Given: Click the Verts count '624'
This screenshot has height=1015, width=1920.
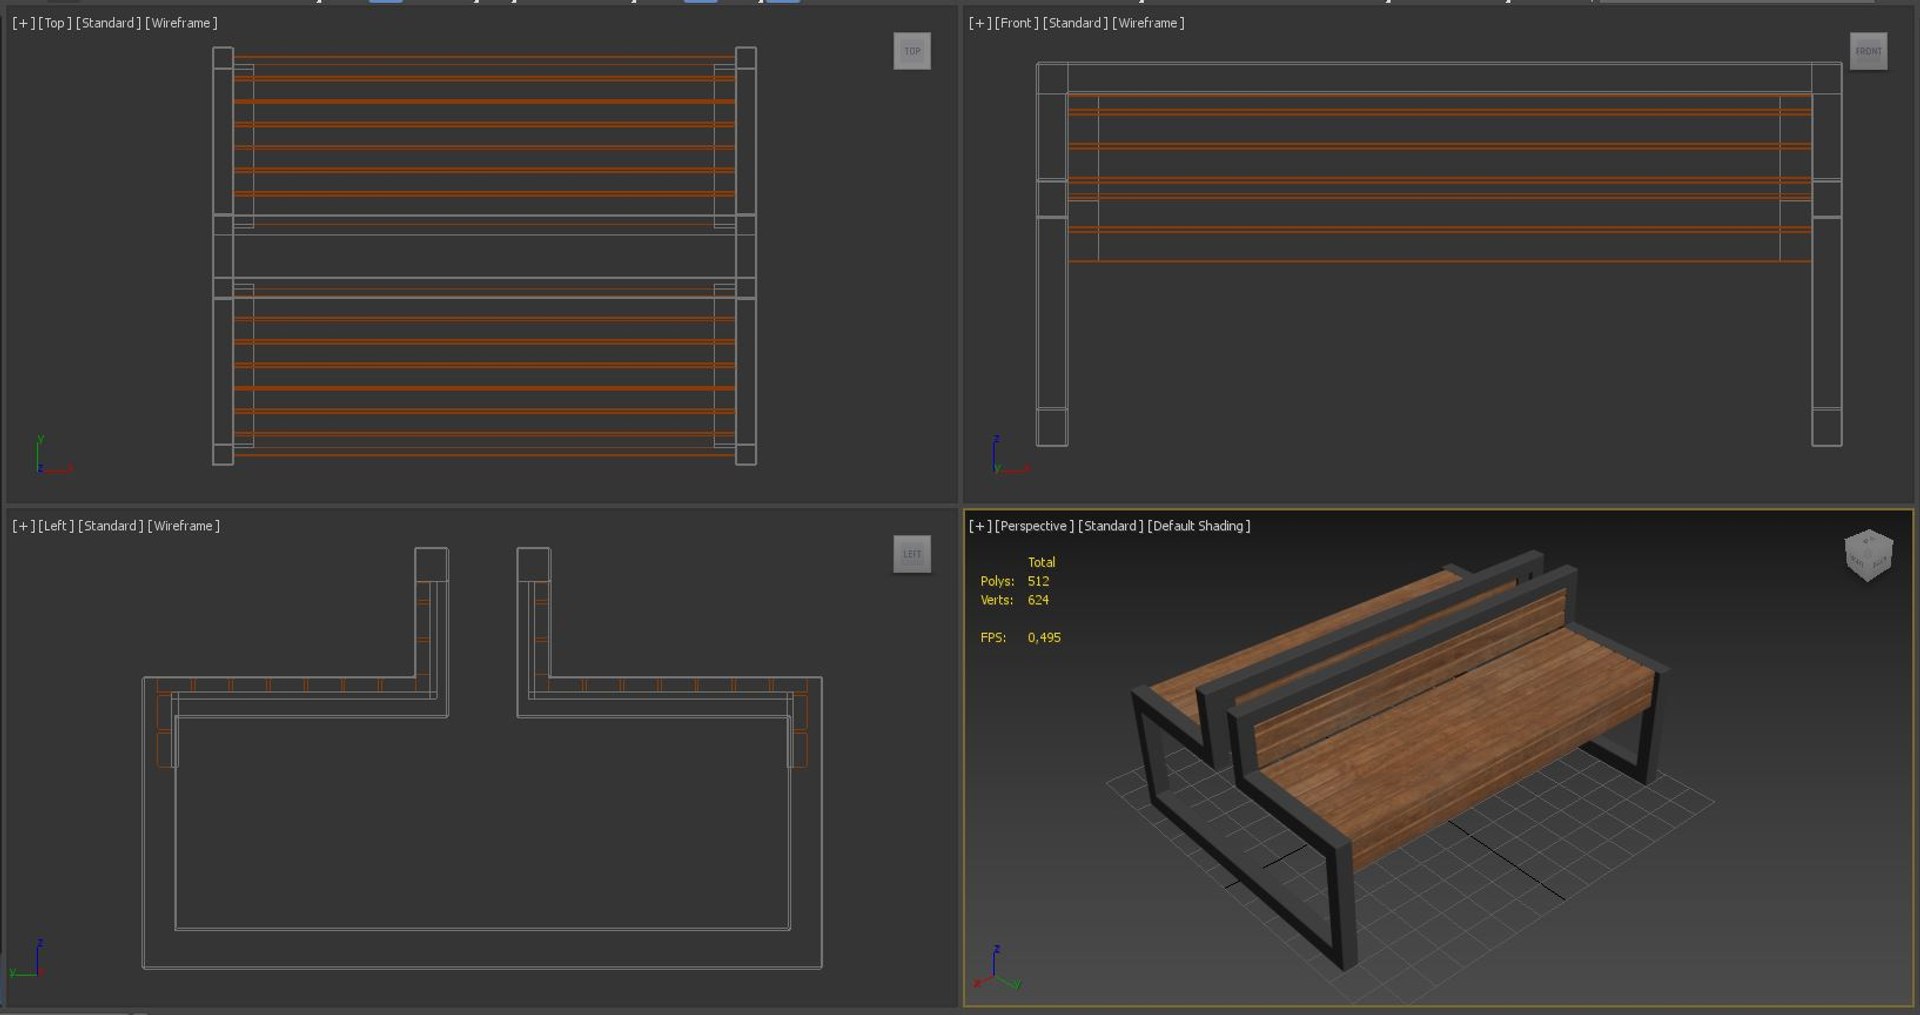Looking at the screenshot, I should coord(1038,600).
